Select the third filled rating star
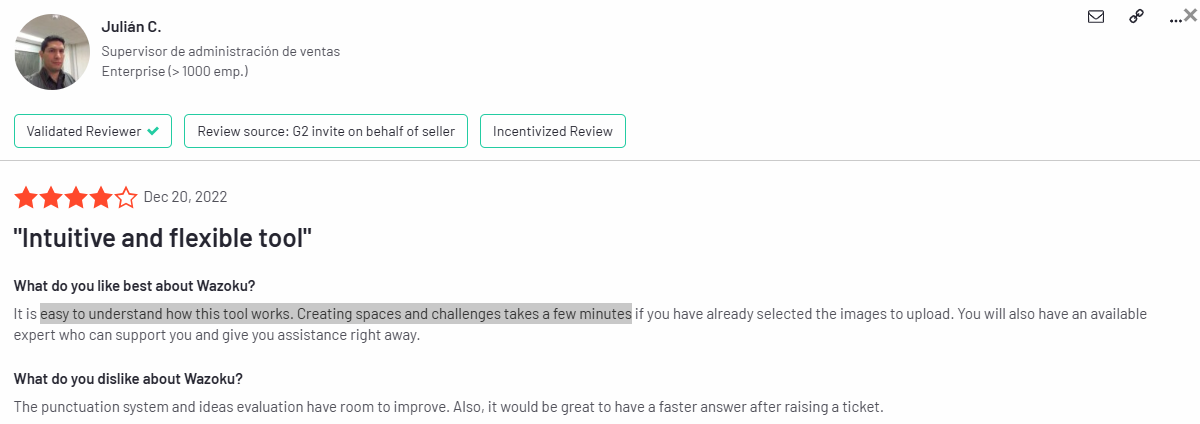The width and height of the screenshot is (1200, 424). [x=75, y=198]
